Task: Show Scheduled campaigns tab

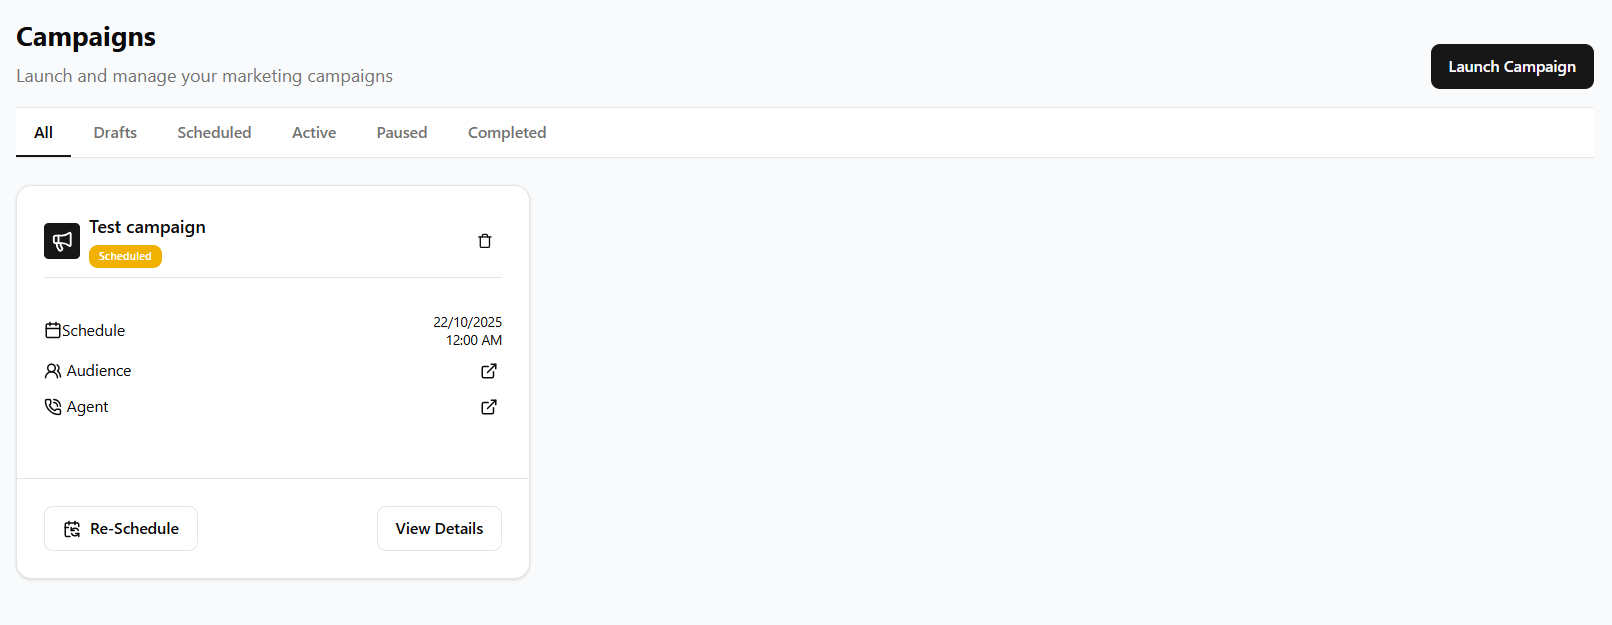Action: tap(214, 132)
